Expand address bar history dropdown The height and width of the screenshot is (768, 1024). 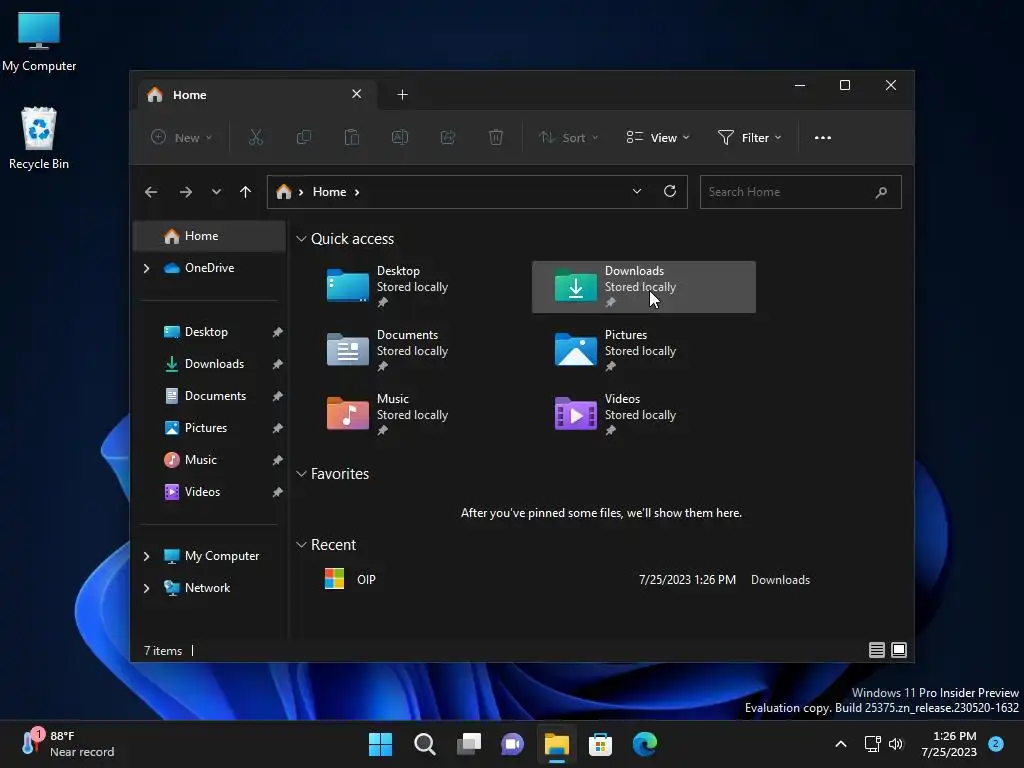pos(637,191)
